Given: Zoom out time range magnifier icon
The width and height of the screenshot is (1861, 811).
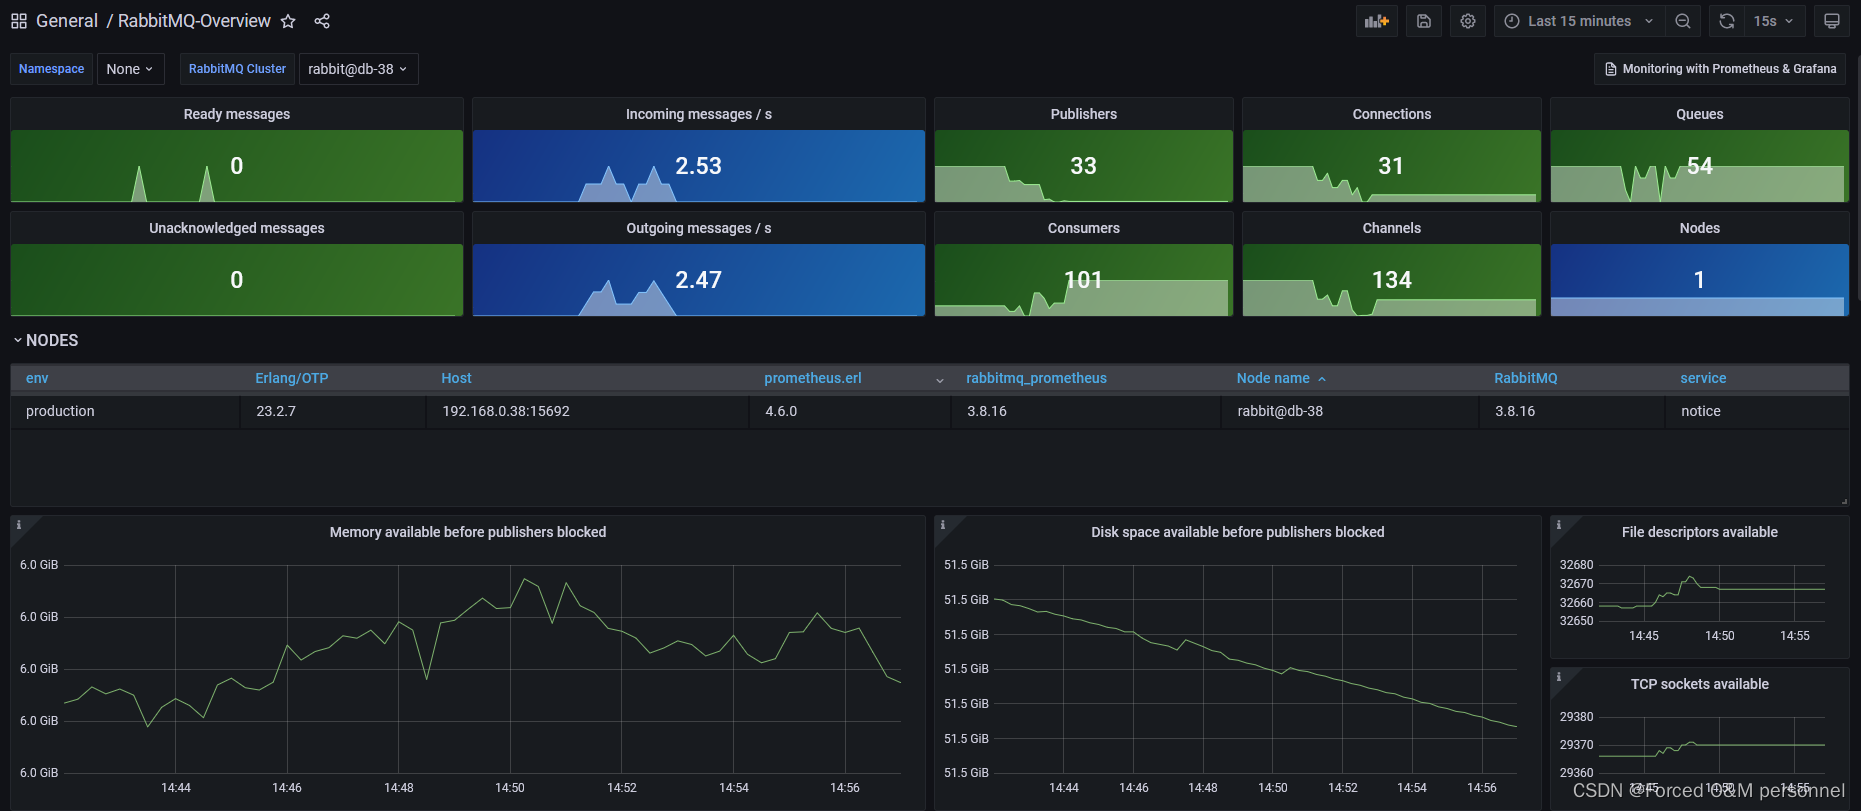Looking at the screenshot, I should [1683, 21].
